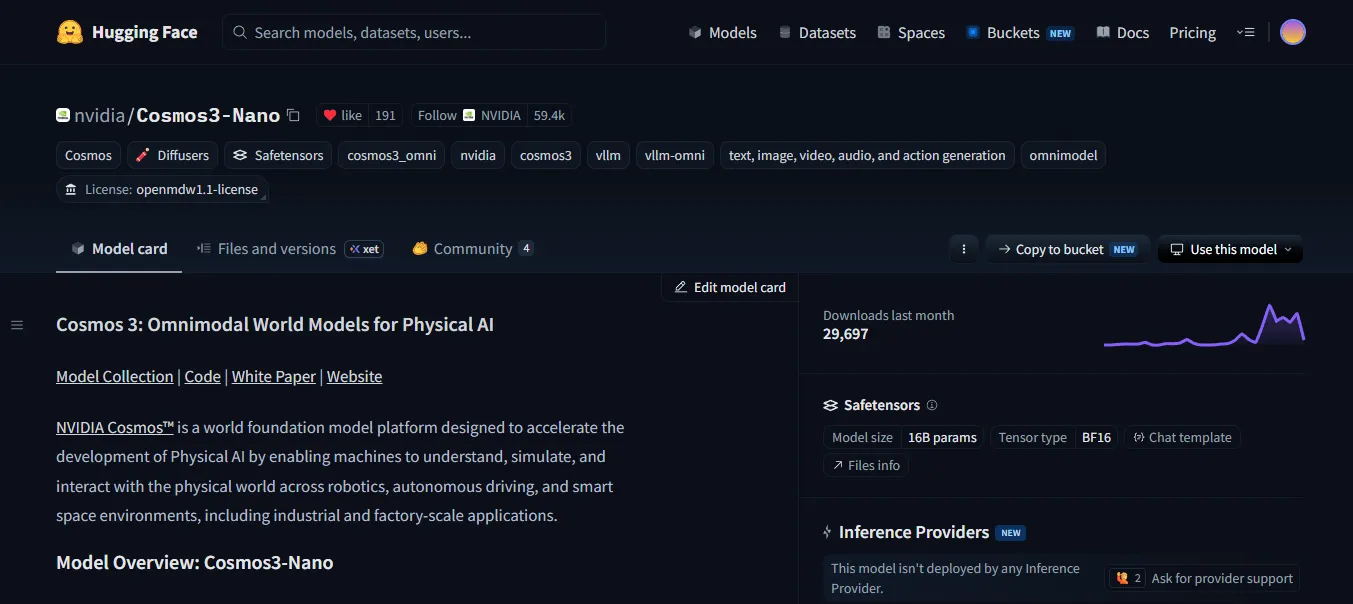Click the Inference Providers heading

[x=914, y=532]
